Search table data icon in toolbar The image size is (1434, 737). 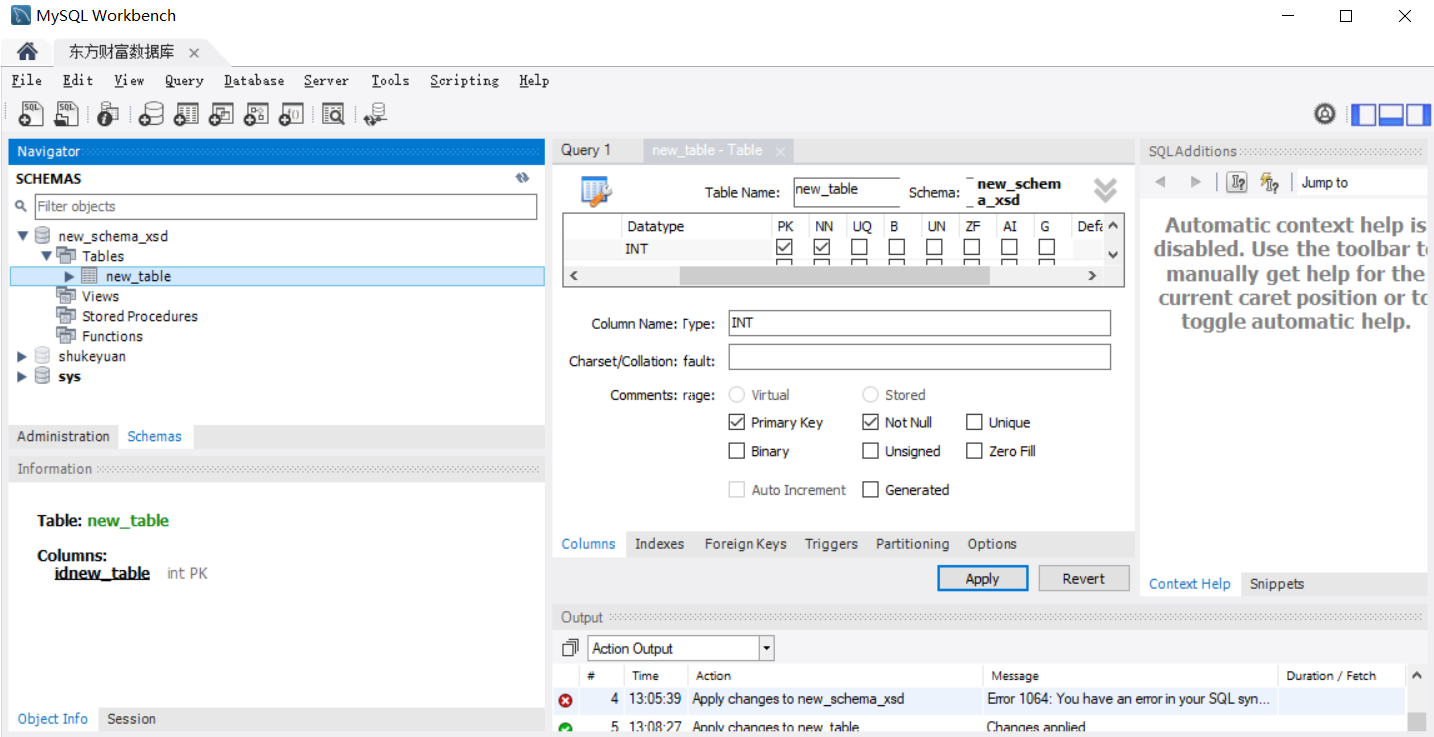click(333, 114)
